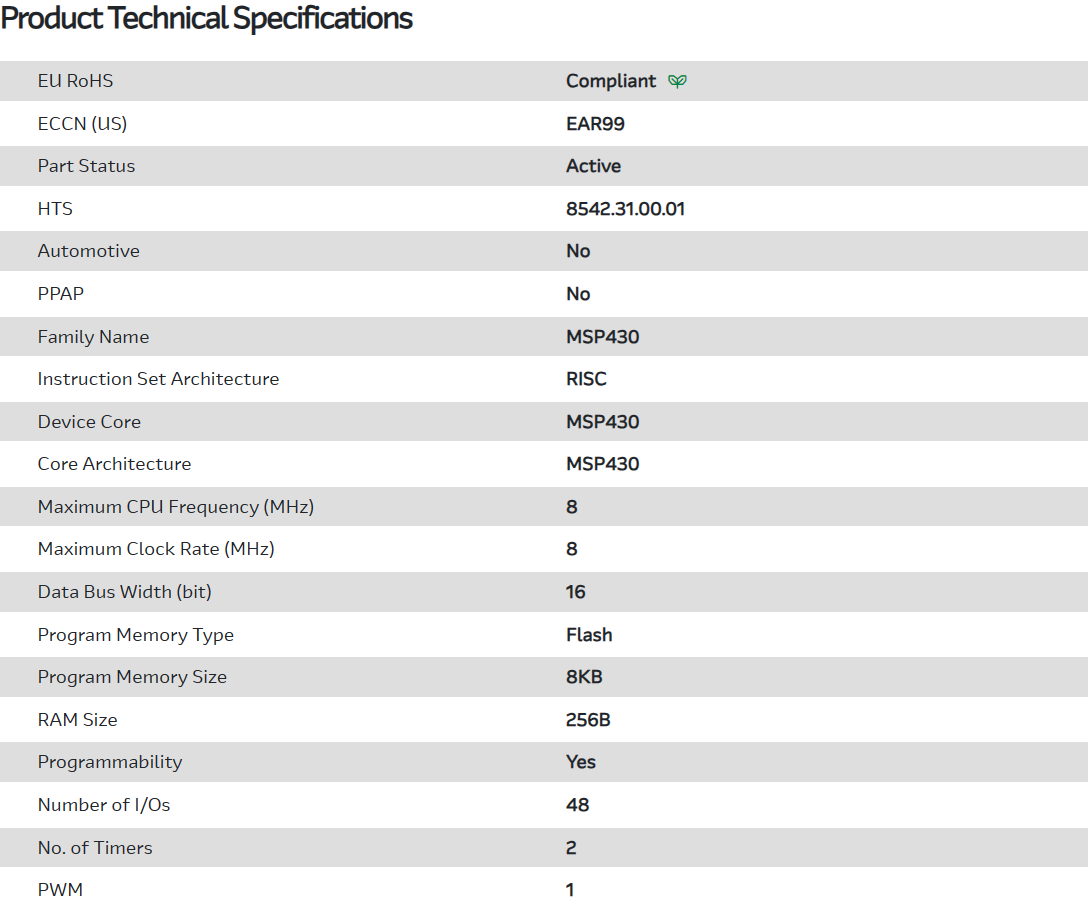This screenshot has height=908, width=1088.
Task: Select the Maximum Clock Rate (MHz) label
Action: click(156, 549)
